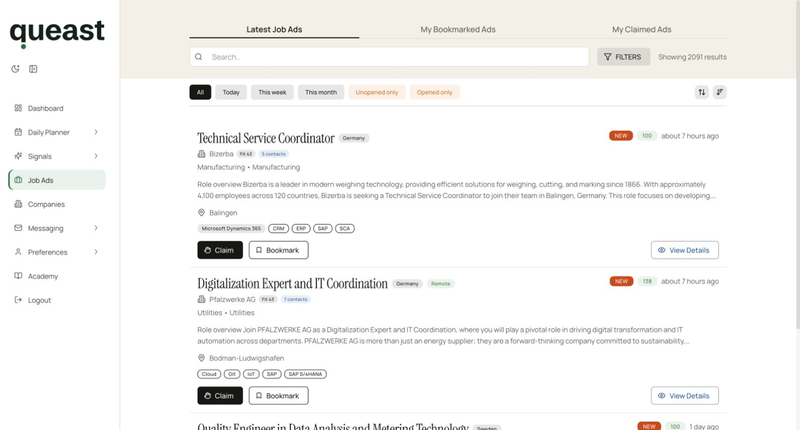800x430 pixels.
Task: Filter job ads by Today
Action: pyautogui.click(x=231, y=92)
